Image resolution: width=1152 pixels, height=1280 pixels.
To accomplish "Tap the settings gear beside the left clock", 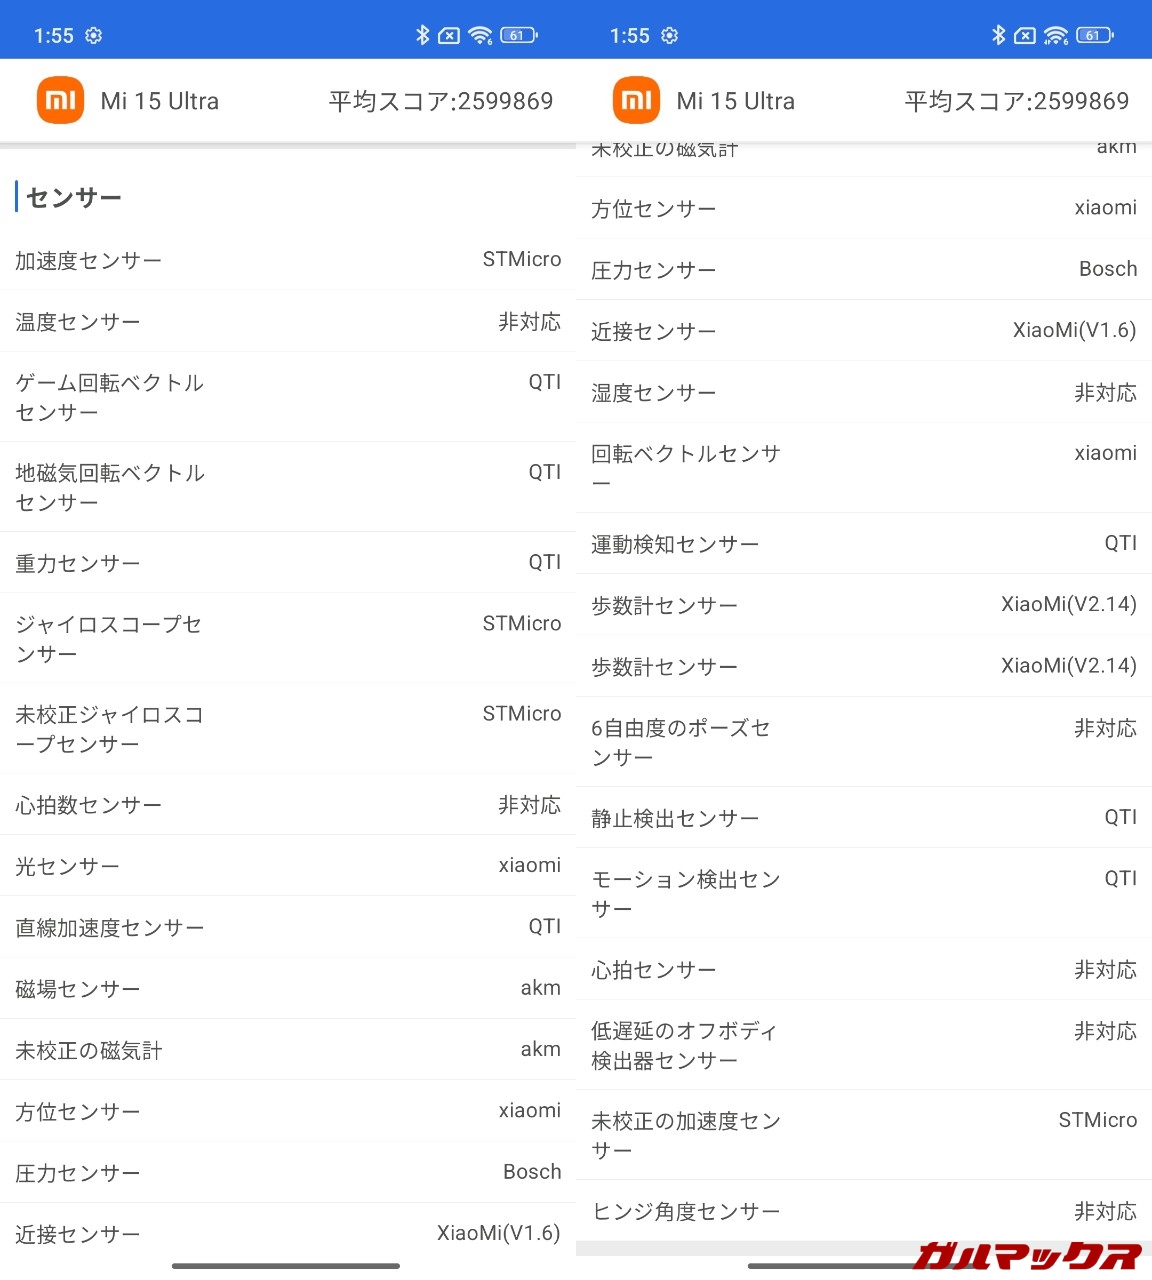I will coord(94,36).
